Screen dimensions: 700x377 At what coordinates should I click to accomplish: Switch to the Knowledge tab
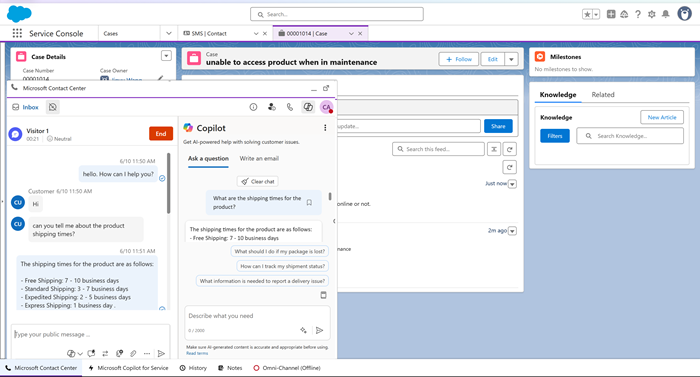tap(558, 95)
